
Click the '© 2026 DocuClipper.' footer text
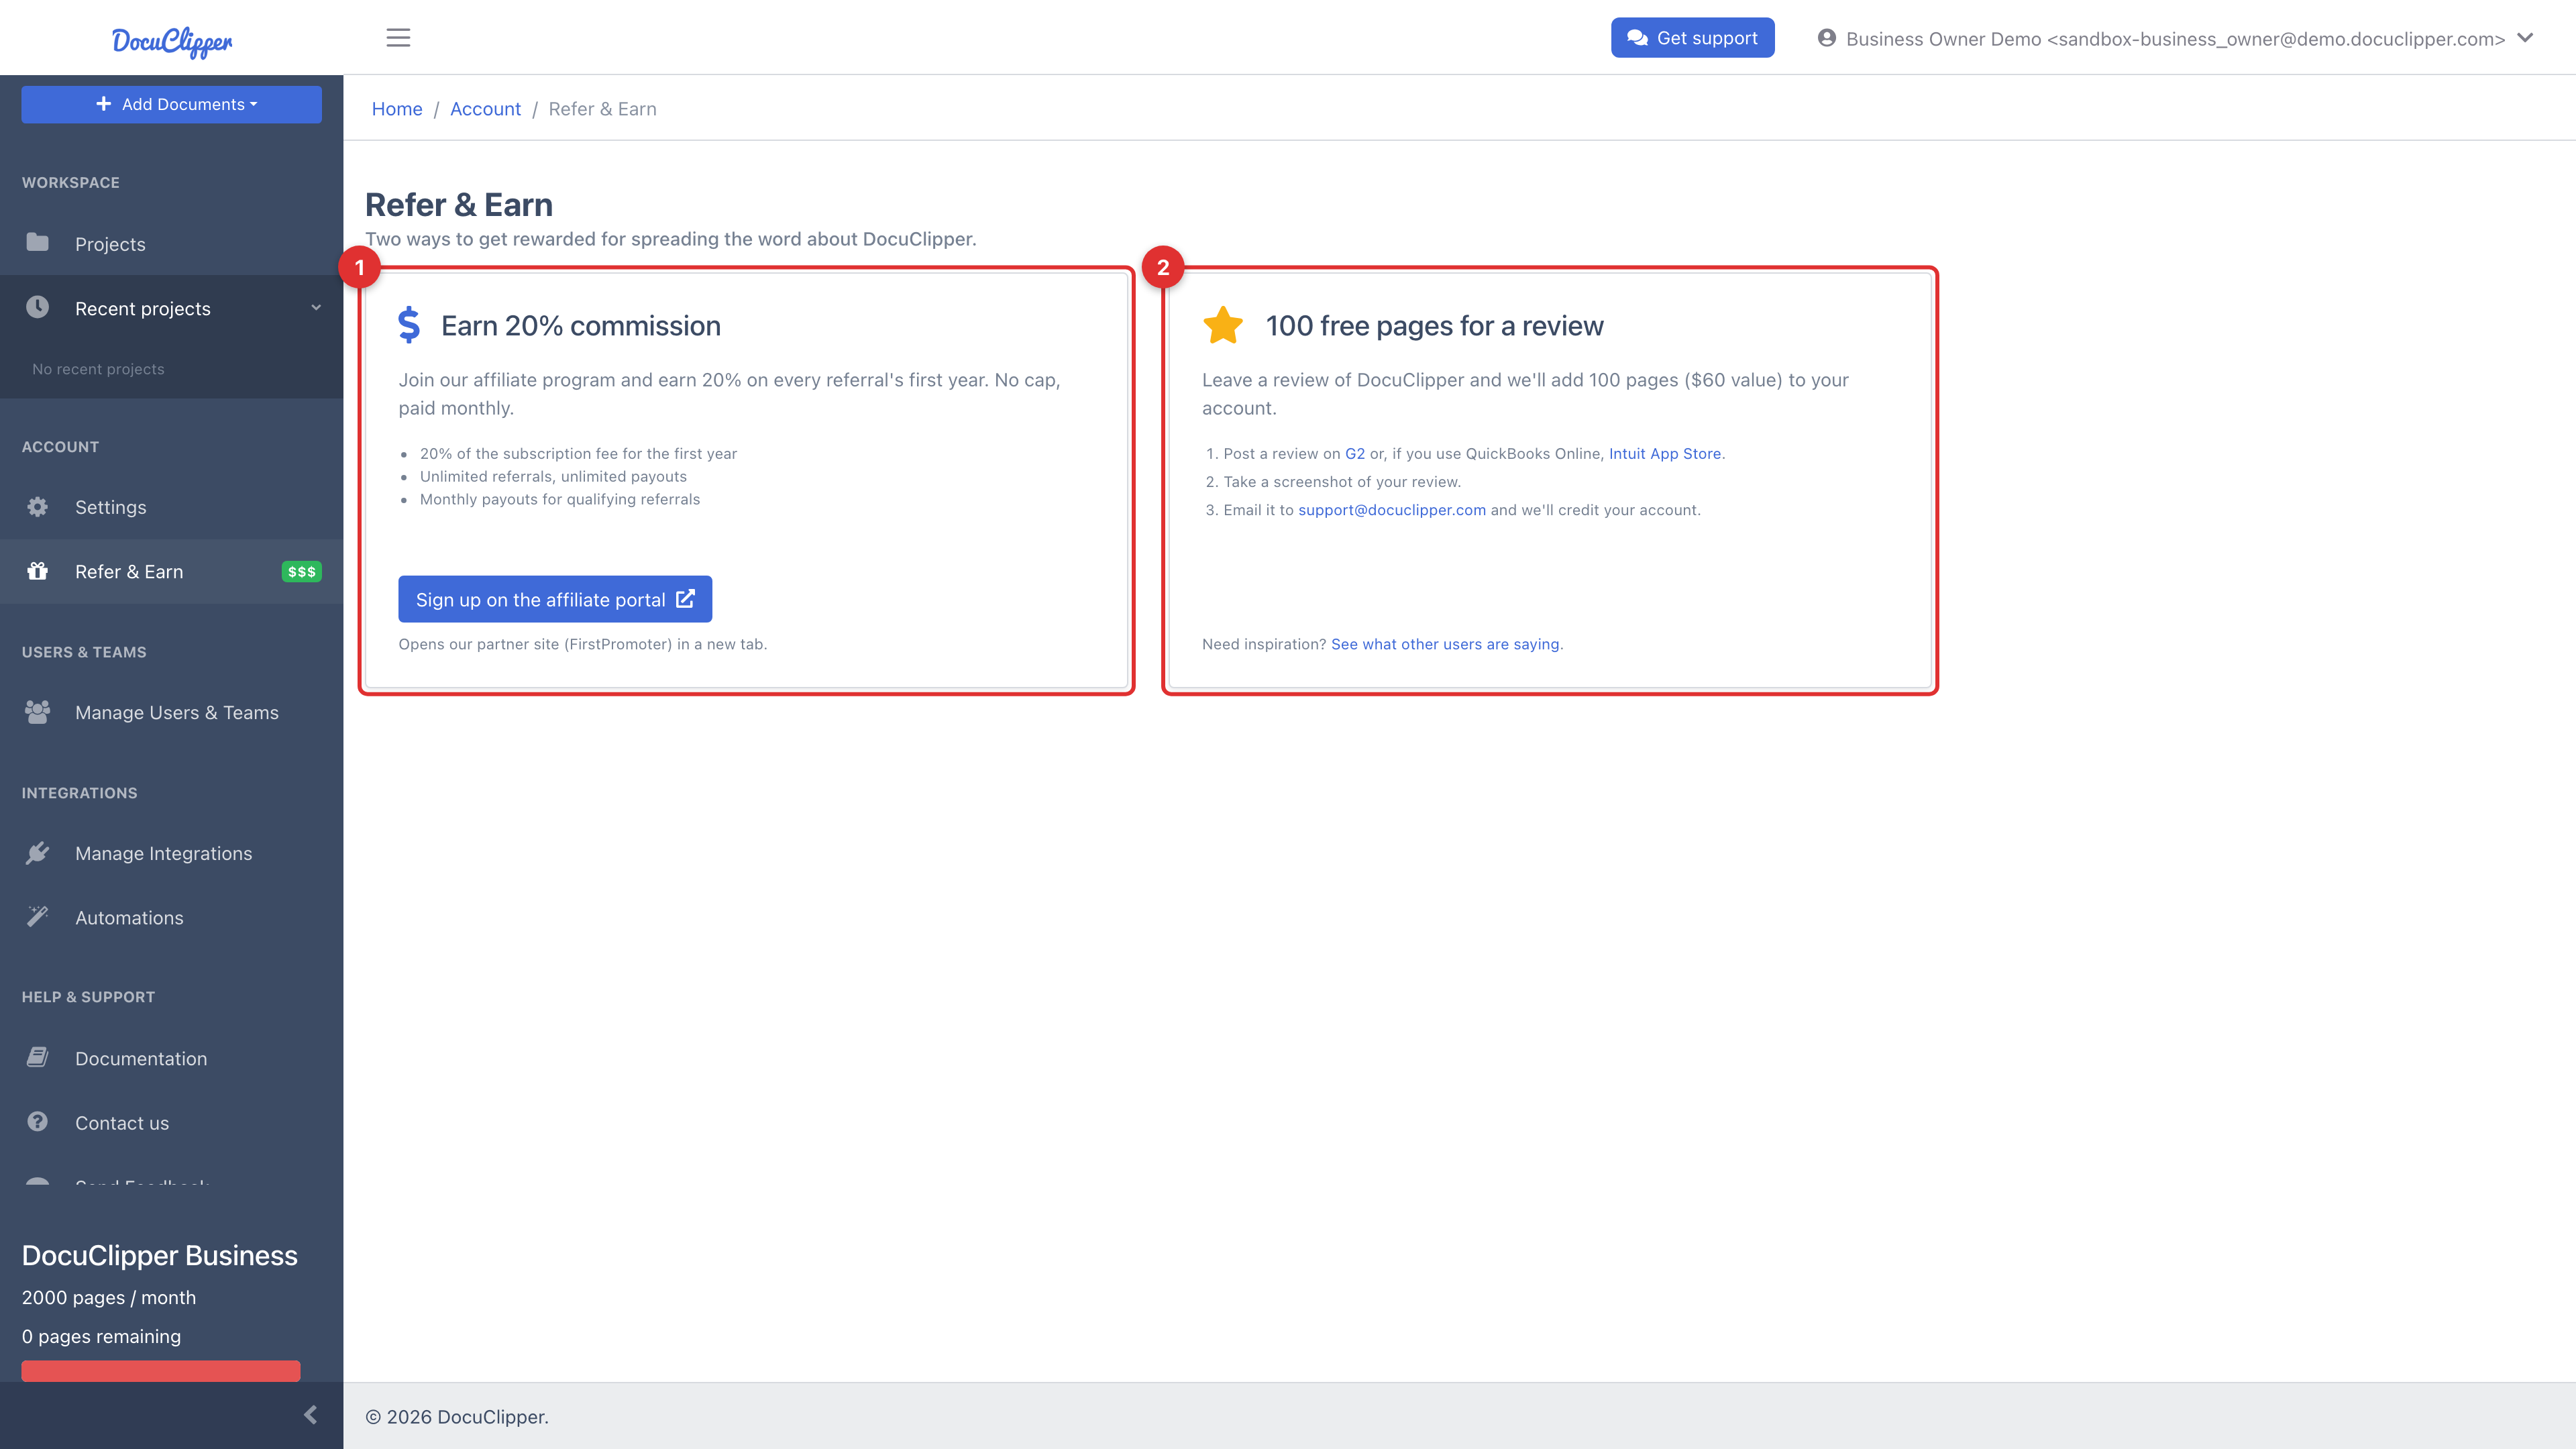coord(457,1417)
